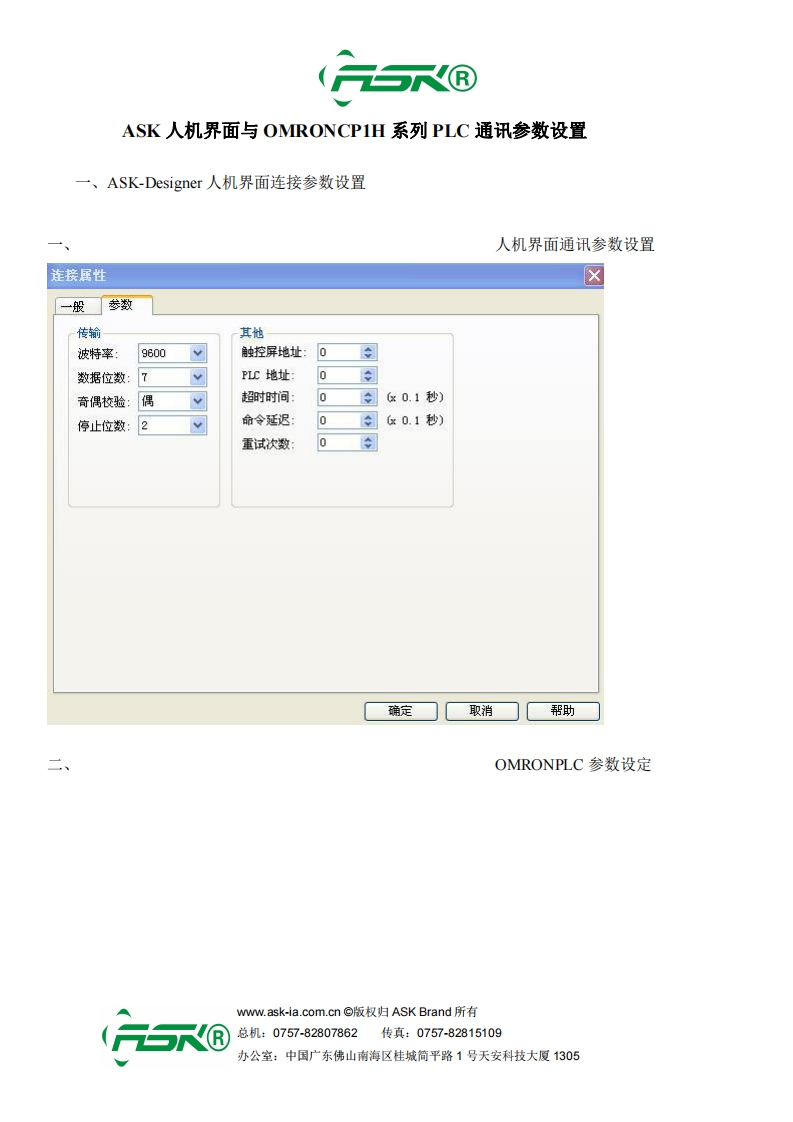Adjust the PLC 地址 spinner arrows

(x=368, y=375)
